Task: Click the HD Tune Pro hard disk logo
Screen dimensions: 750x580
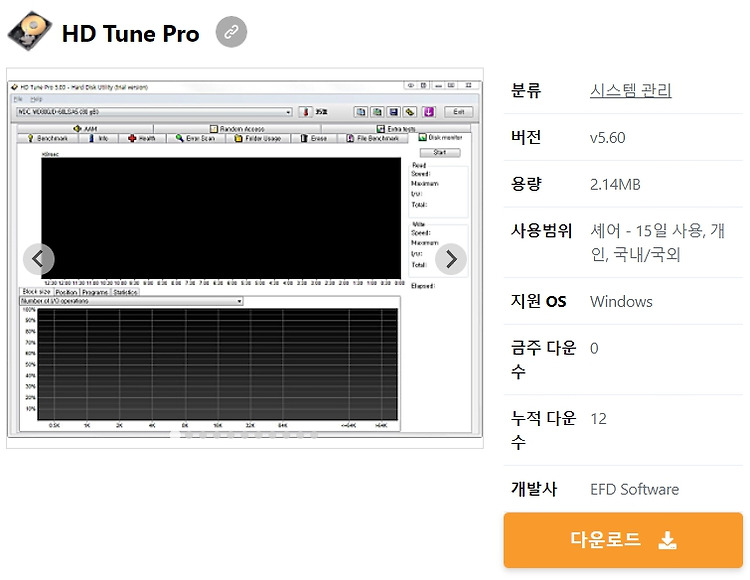Action: 30,31
